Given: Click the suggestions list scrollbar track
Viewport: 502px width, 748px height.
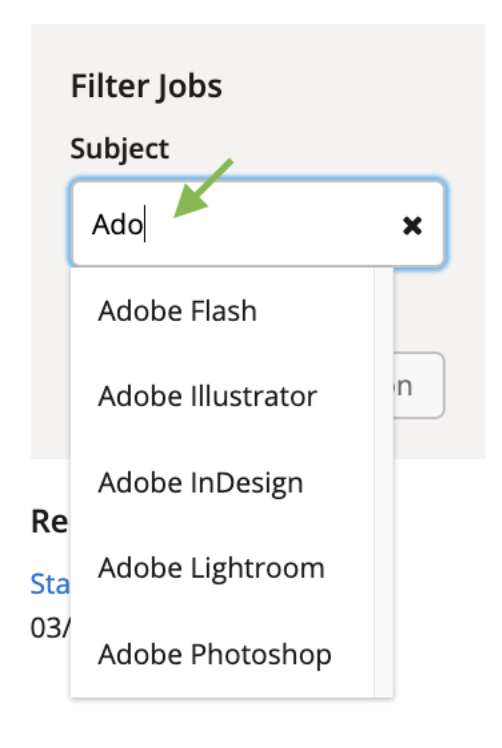Looking at the screenshot, I should [x=384, y=482].
